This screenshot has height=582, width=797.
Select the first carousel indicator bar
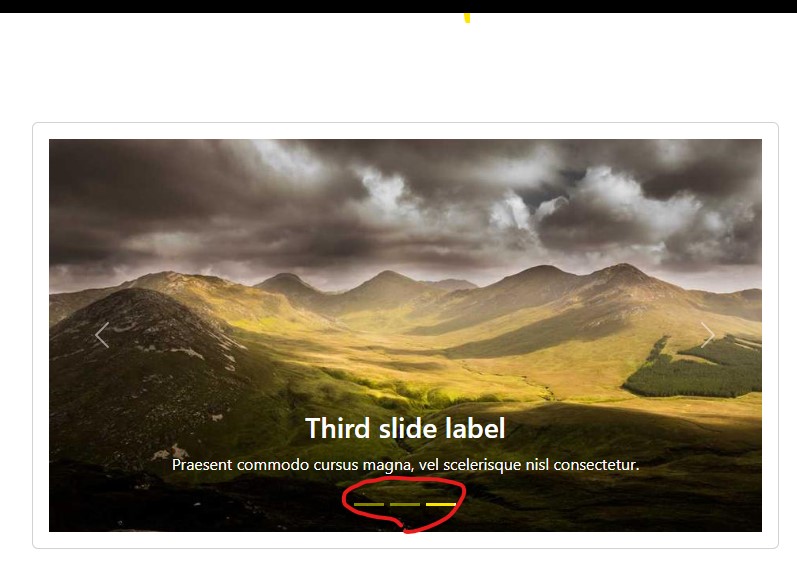click(x=369, y=504)
